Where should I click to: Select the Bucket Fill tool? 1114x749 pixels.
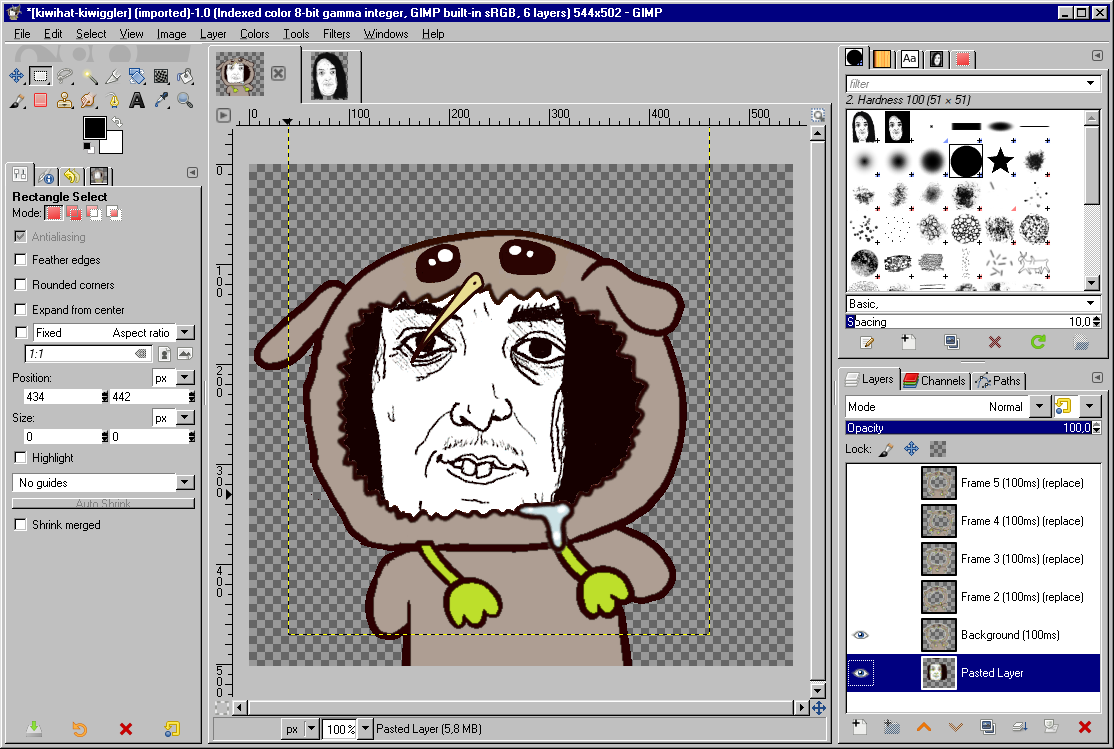(185, 76)
